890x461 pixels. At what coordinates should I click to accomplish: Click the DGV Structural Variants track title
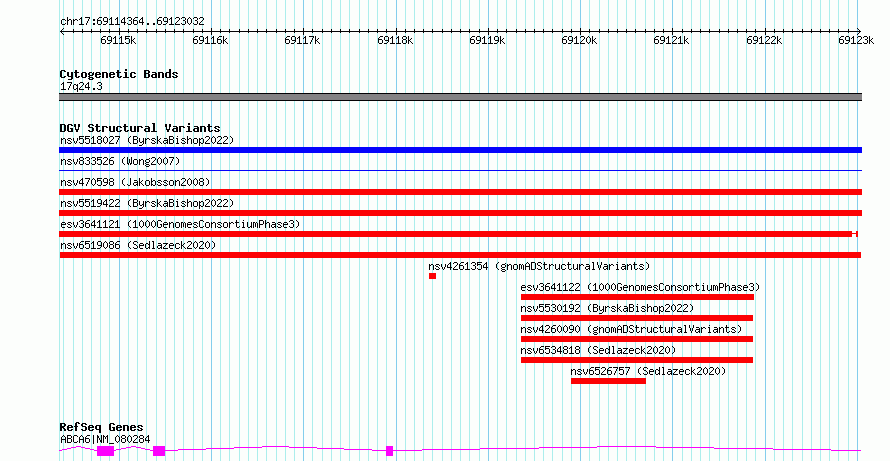tap(140, 128)
